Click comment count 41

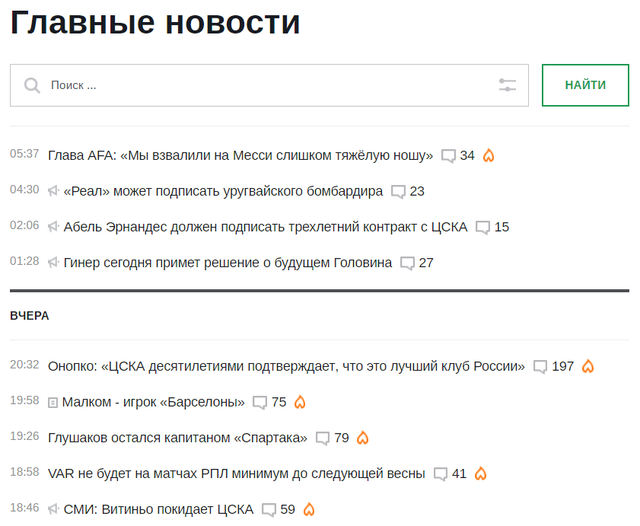coord(459,473)
